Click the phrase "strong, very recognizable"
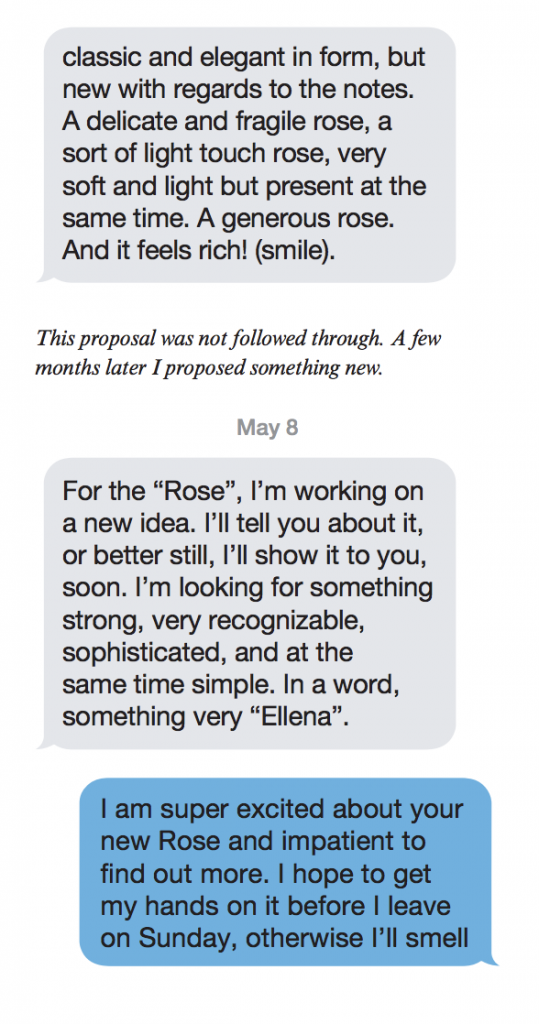The height and width of the screenshot is (1024, 539). tap(213, 620)
